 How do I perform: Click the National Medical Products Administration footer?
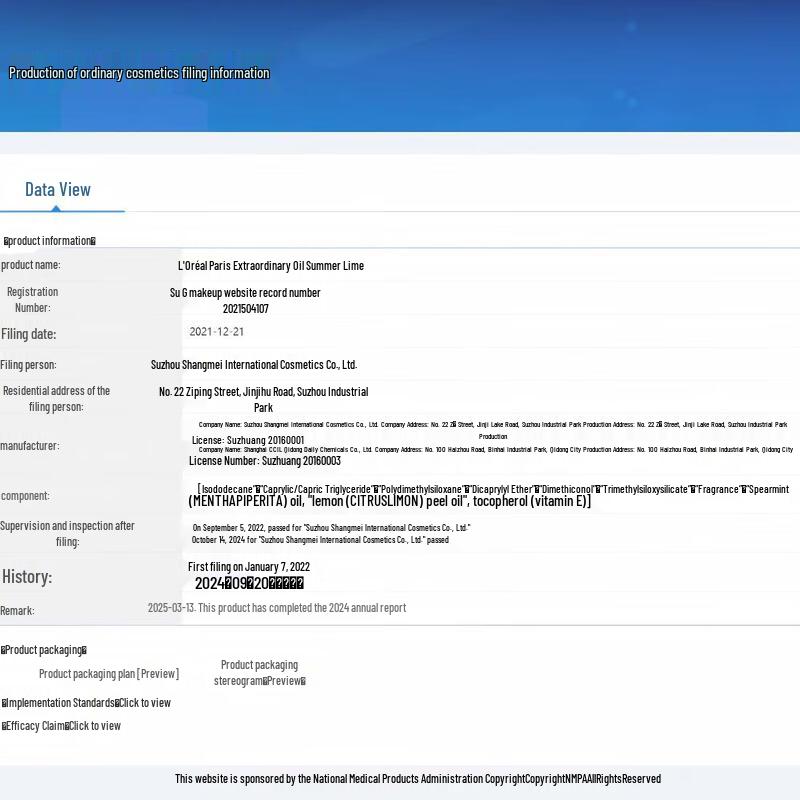(x=417, y=779)
